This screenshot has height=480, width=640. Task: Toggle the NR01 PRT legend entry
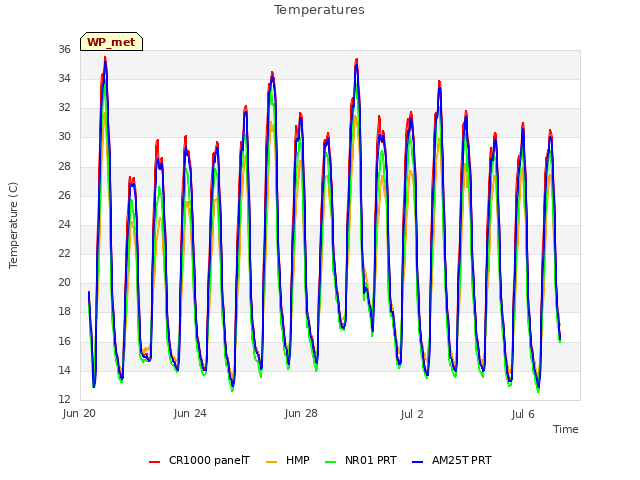361,461
